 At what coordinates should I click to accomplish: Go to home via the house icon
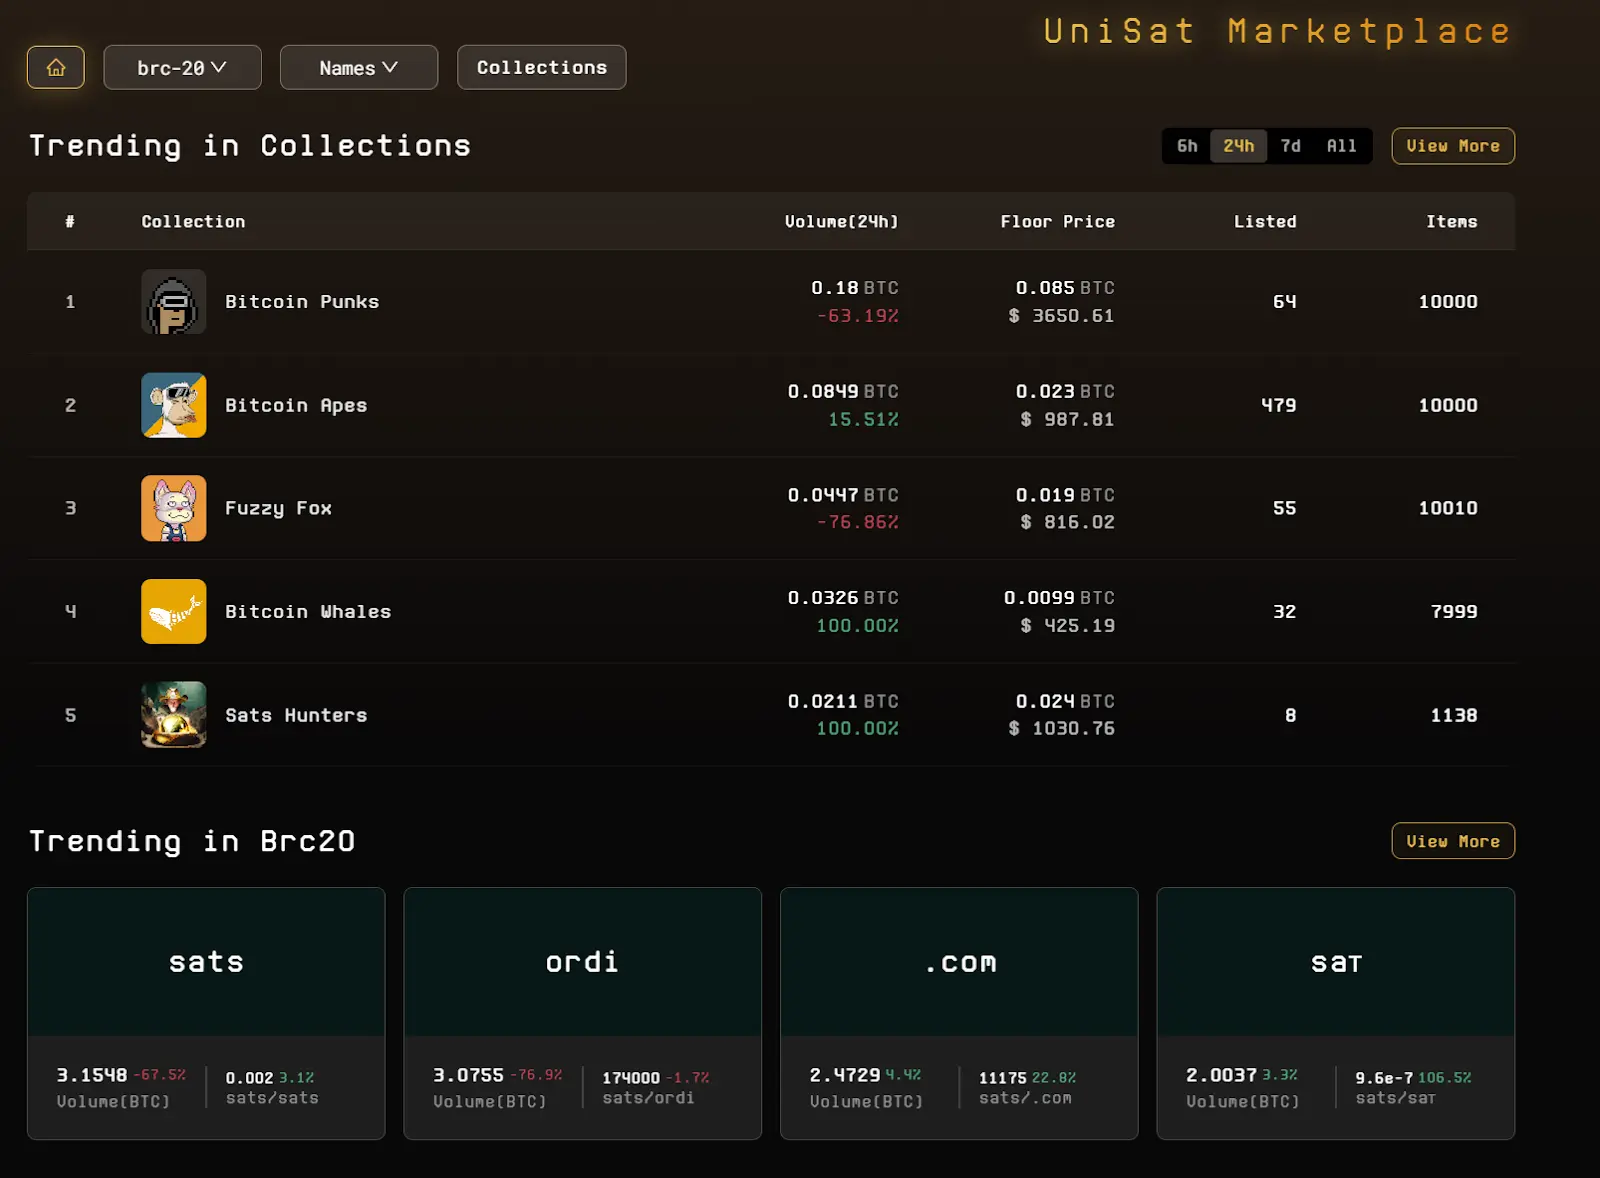(x=56, y=67)
